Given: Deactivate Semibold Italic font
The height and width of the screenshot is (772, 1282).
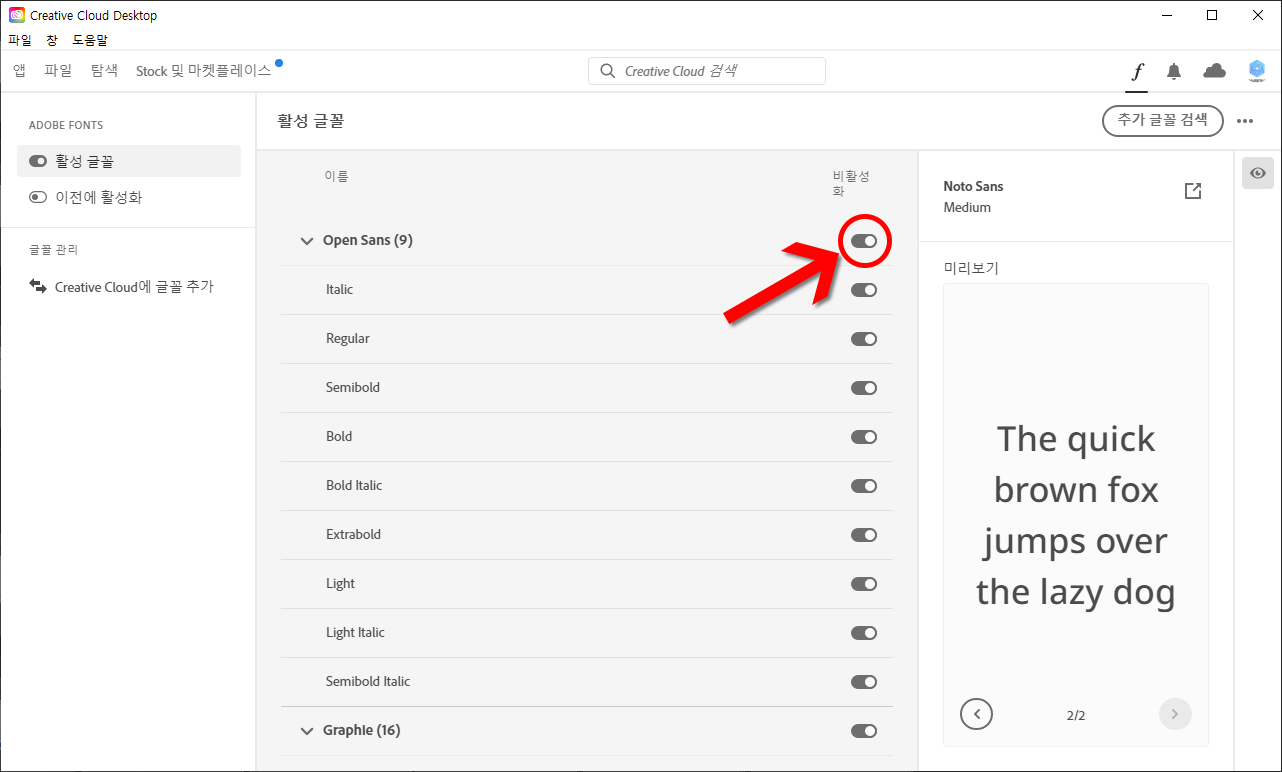Looking at the screenshot, I should pos(864,682).
